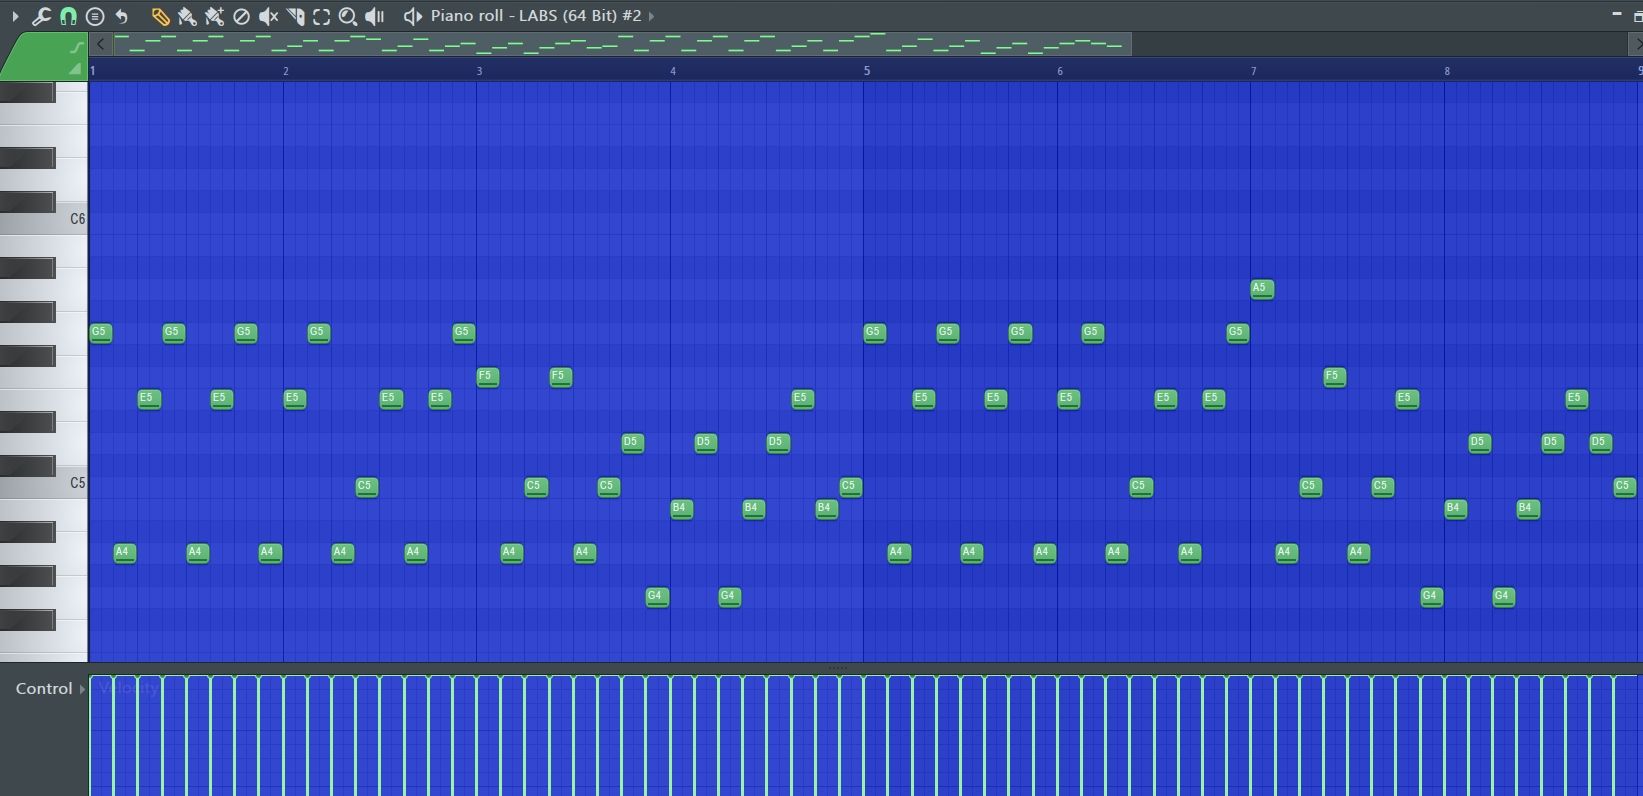Screen dimensions: 1643x796
Task: Select the Paint in drum mode tool
Action: [214, 16]
